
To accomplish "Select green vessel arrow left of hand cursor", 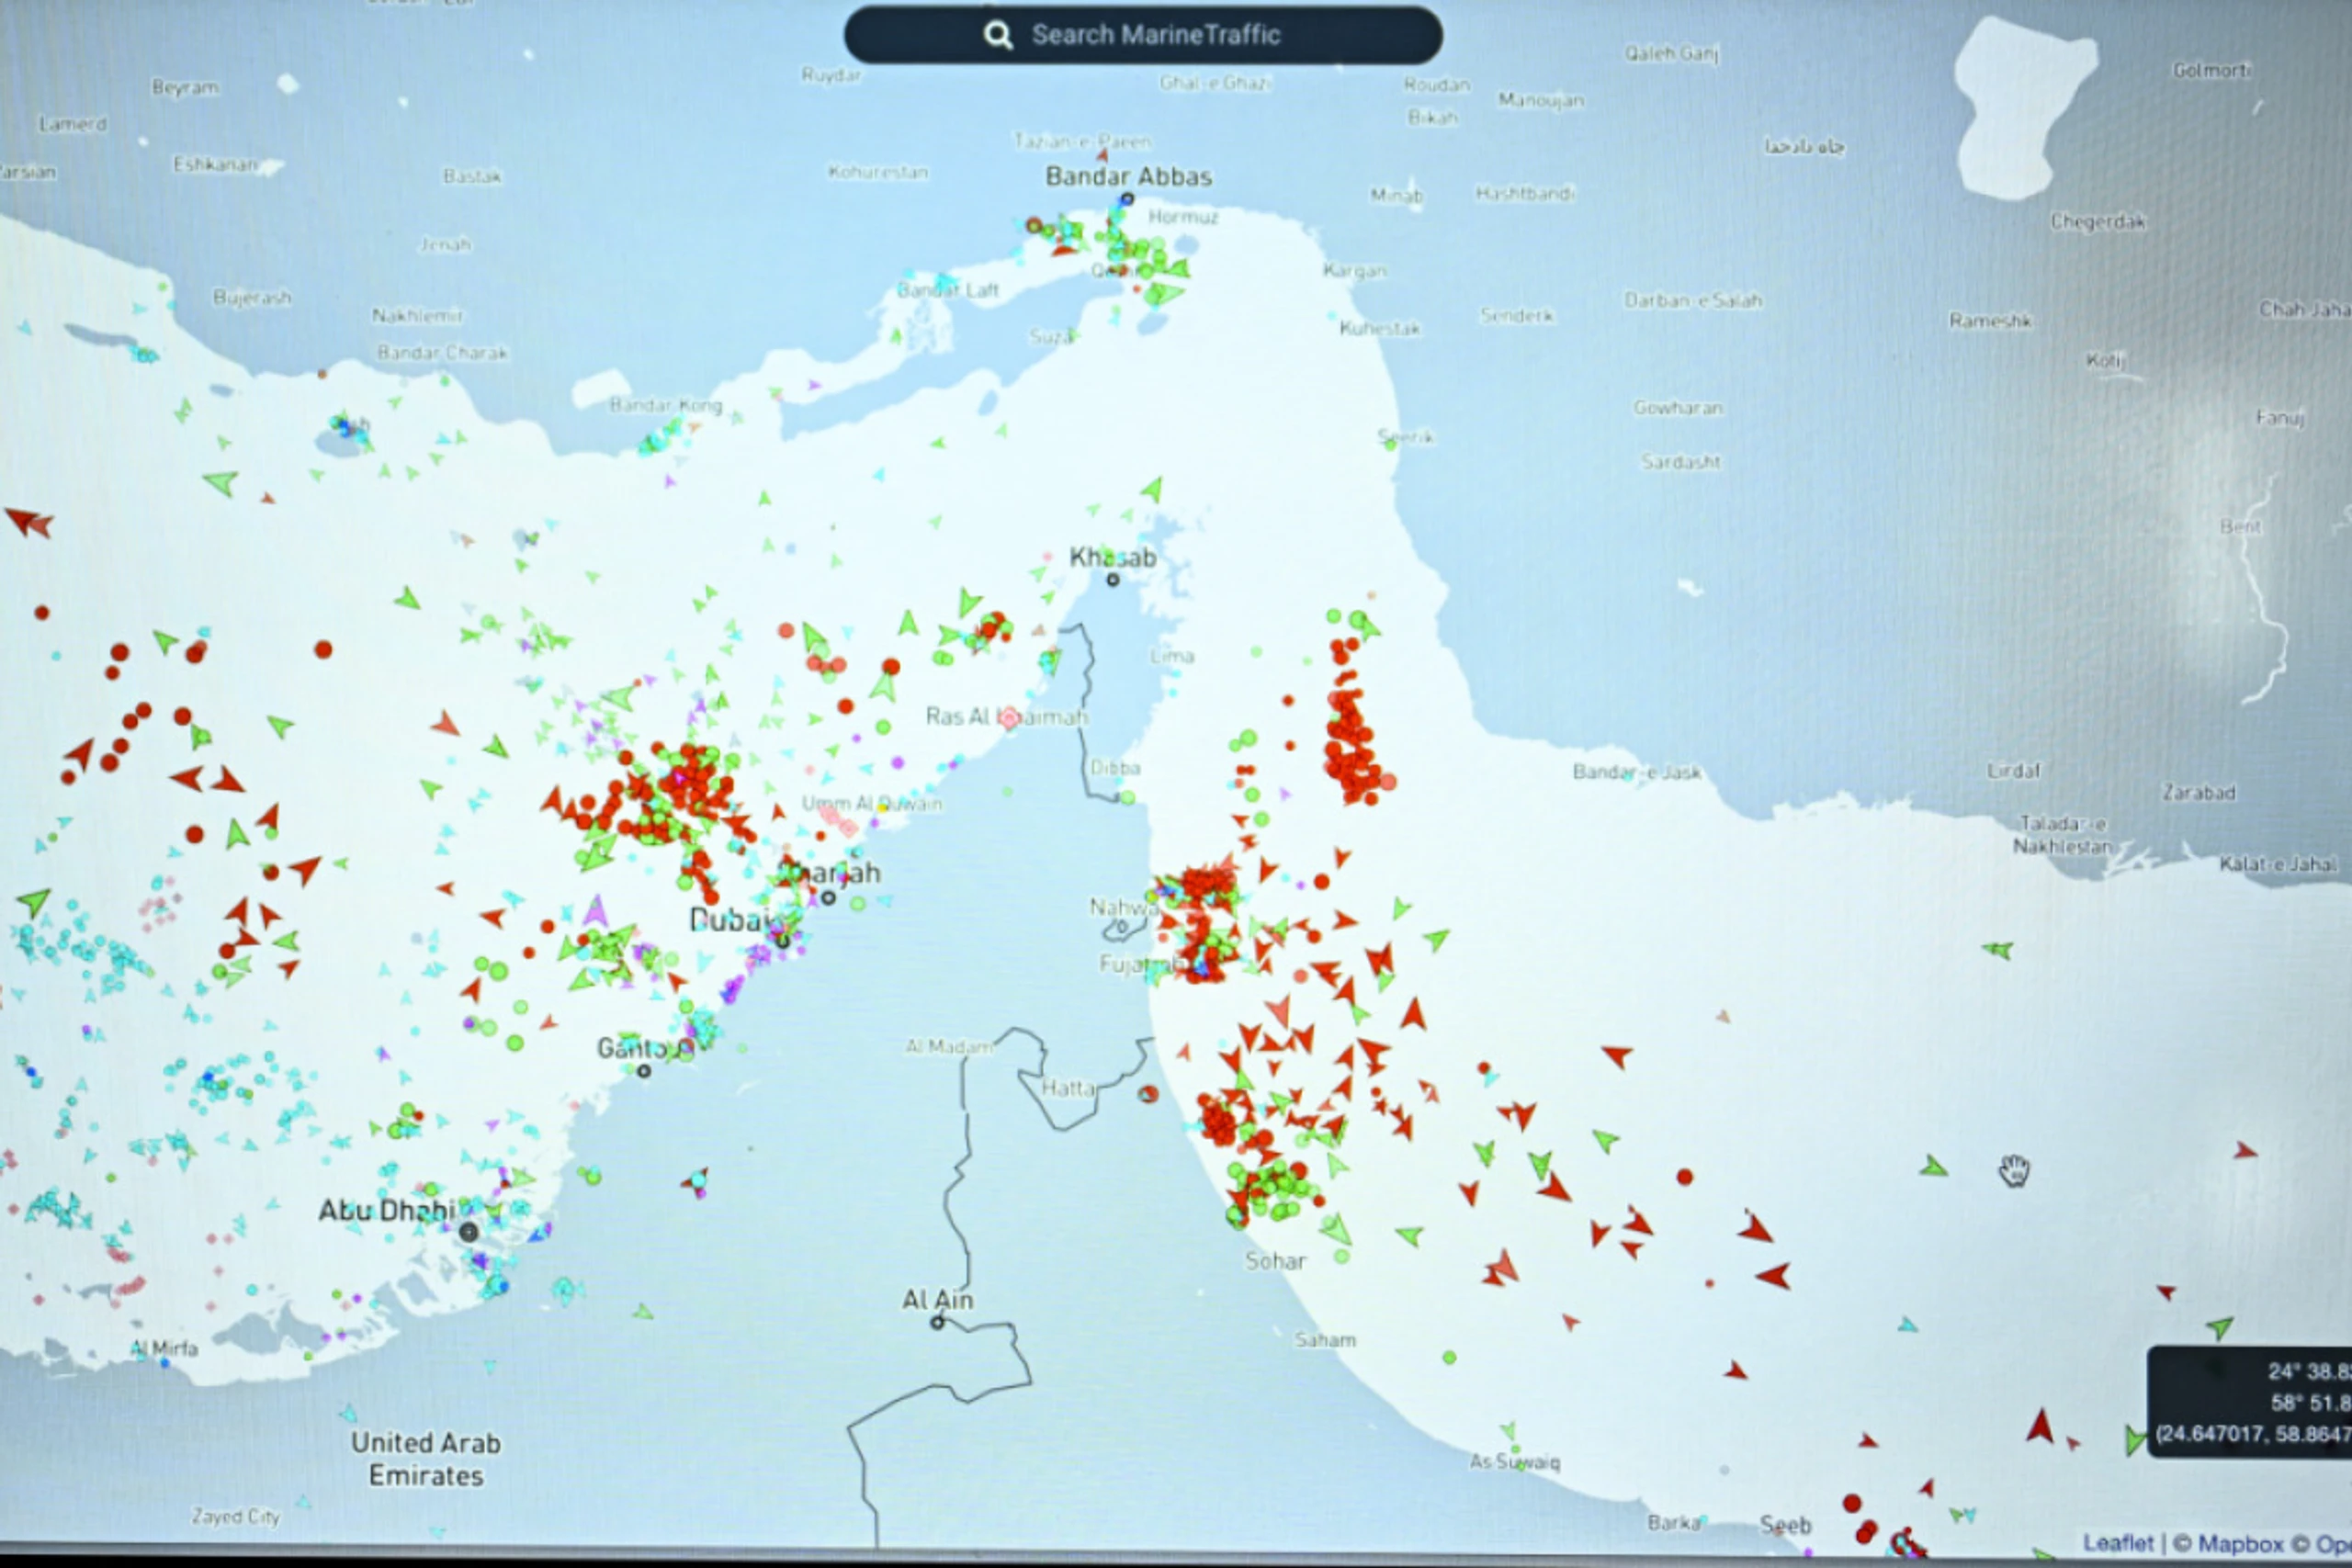I will [x=1933, y=1166].
